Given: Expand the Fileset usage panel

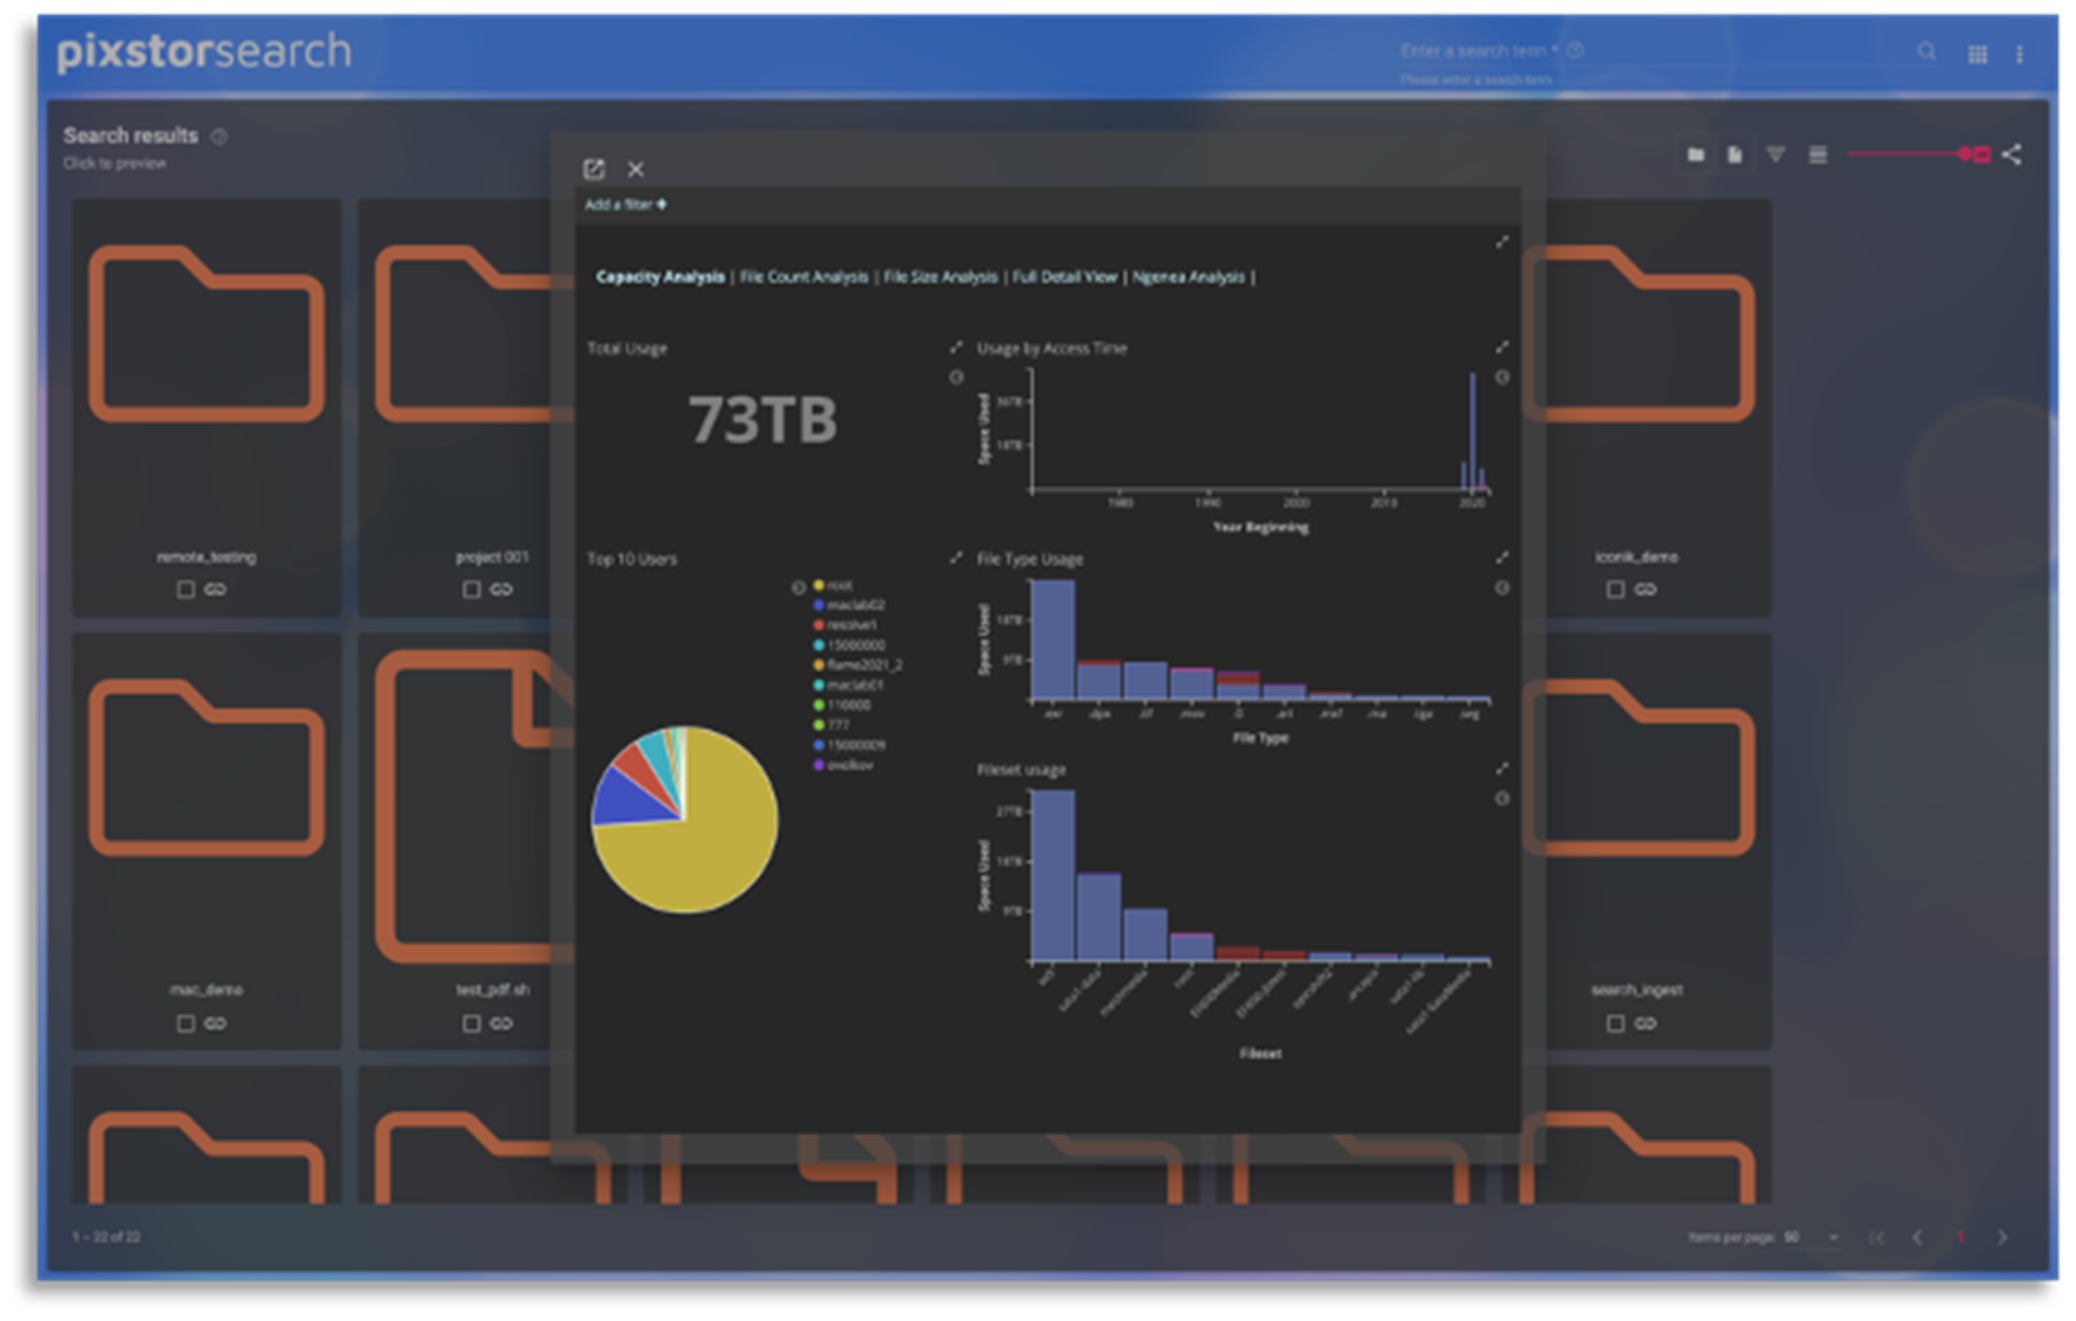Looking at the screenshot, I should (1501, 768).
